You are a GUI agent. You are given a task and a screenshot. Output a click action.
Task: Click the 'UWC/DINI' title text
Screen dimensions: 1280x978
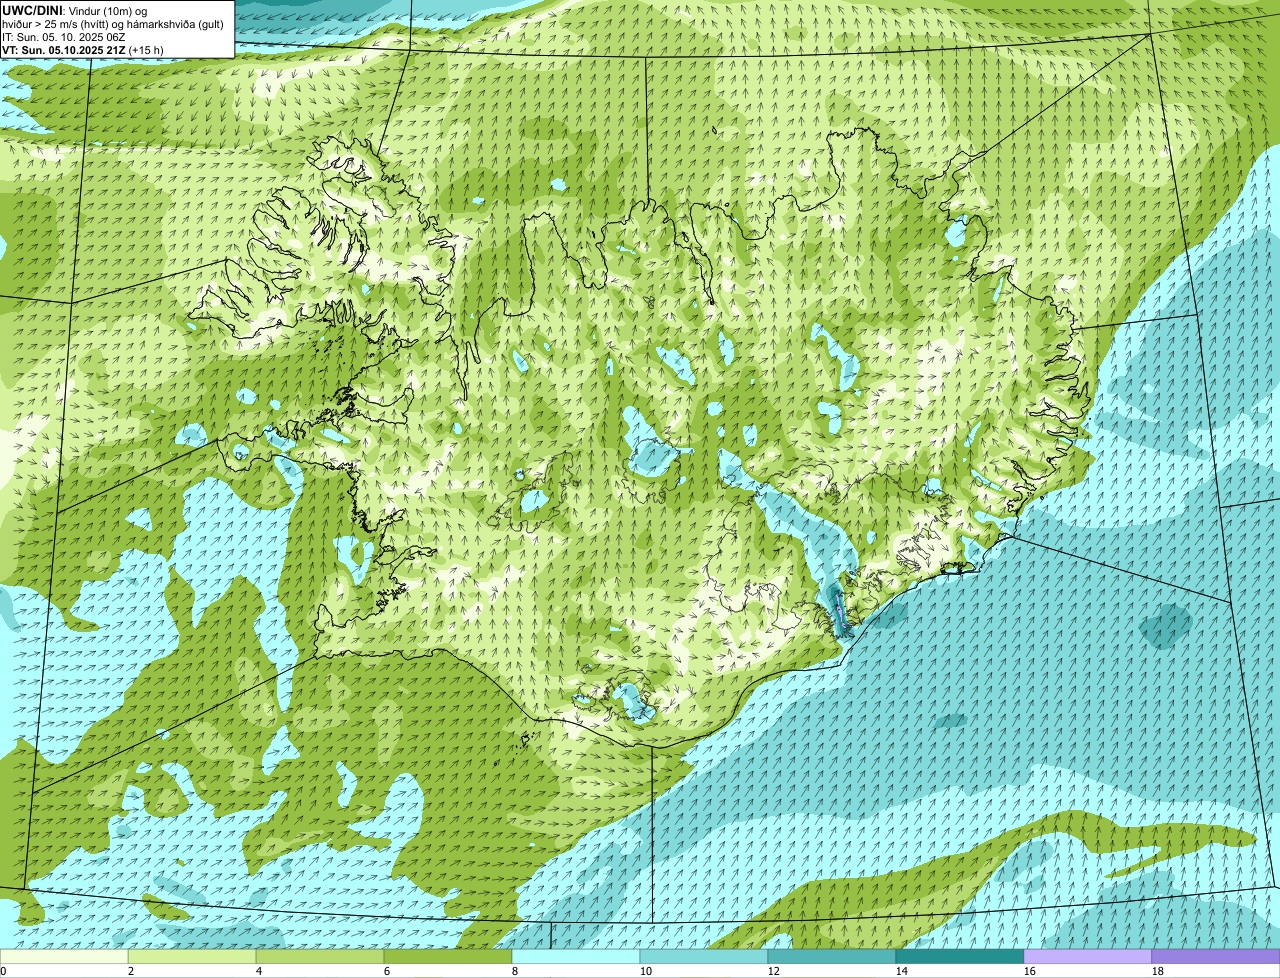(33, 10)
